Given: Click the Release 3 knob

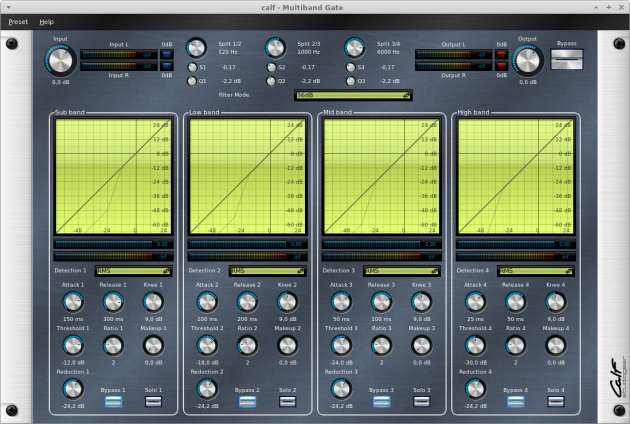Looking at the screenshot, I should (382, 302).
